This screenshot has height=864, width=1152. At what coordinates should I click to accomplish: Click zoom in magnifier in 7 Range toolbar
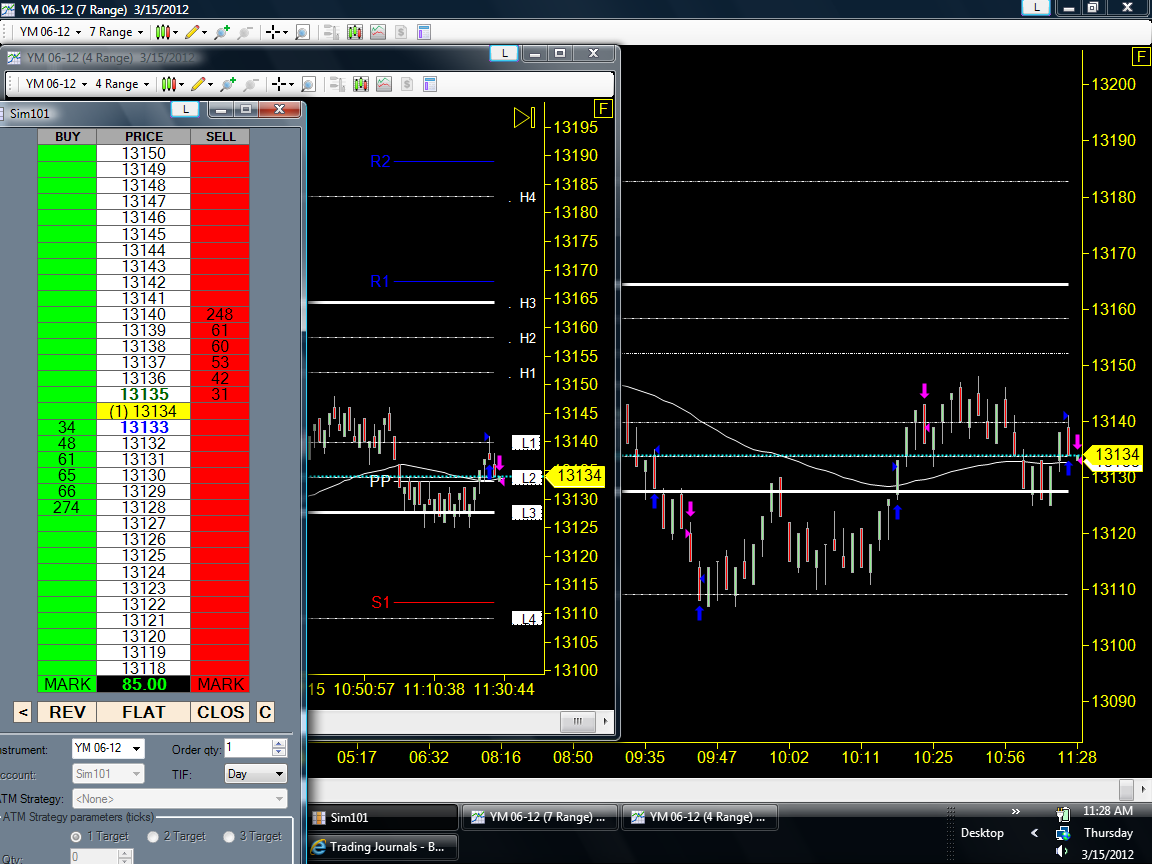222,32
